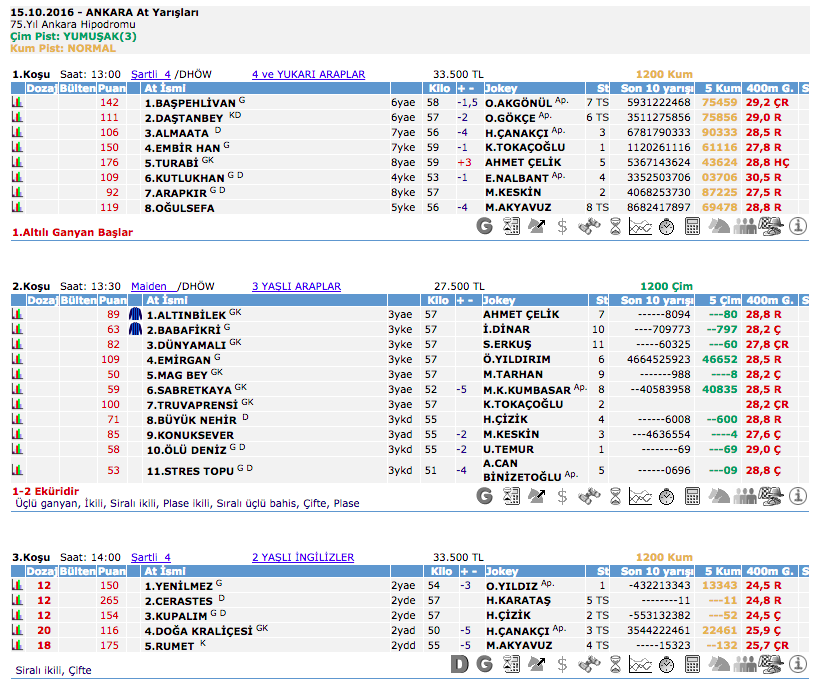The image size is (824, 690).
Task: Click the D icon under race 3
Action: click(x=459, y=662)
